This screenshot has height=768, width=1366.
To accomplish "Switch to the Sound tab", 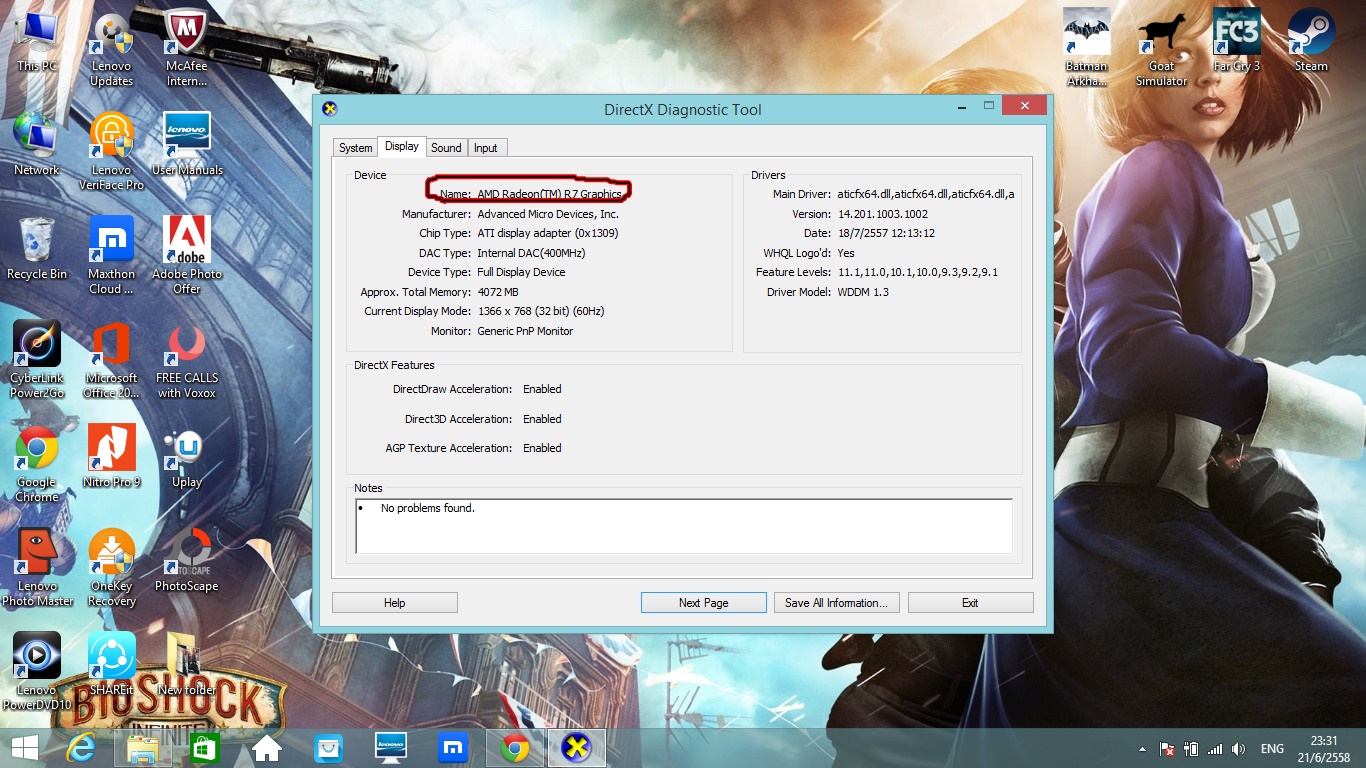I will click(x=446, y=148).
